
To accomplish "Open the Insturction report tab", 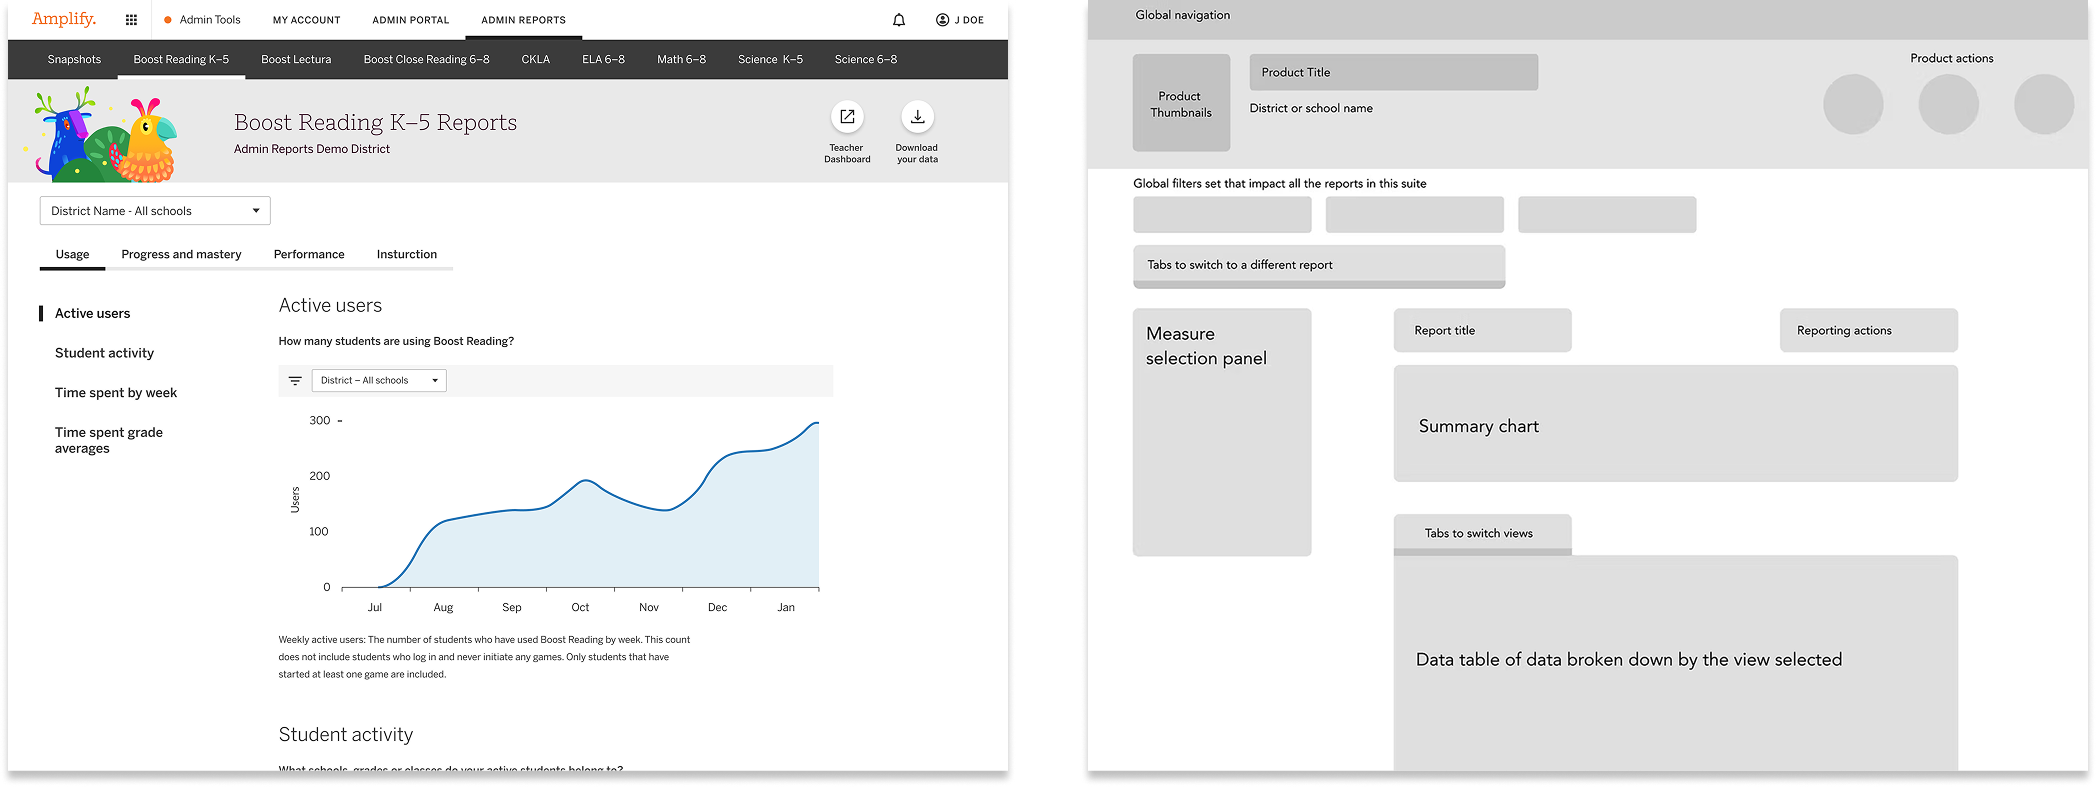I will point(407,255).
